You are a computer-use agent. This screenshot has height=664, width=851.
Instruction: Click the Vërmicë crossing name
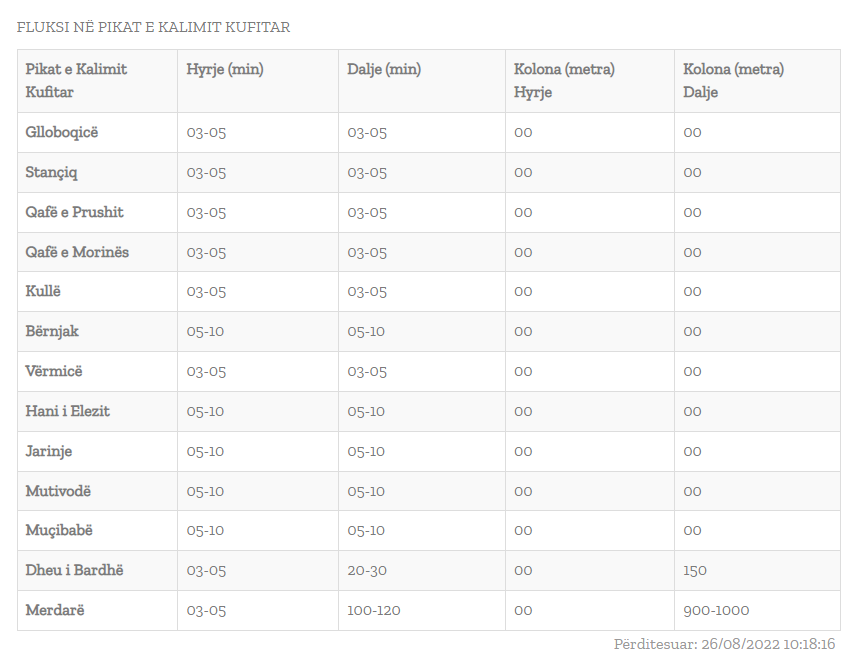click(x=54, y=371)
